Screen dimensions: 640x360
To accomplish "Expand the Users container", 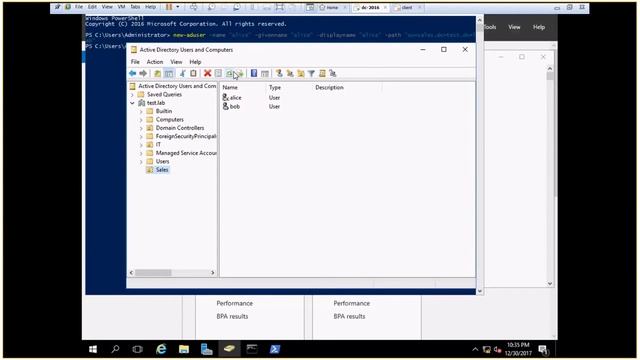I will [x=141, y=162].
